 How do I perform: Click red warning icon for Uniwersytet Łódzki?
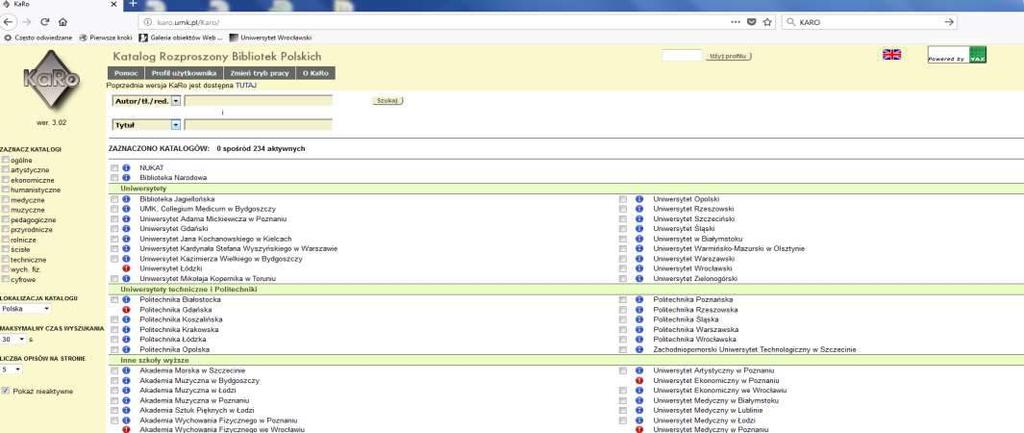coord(126,268)
